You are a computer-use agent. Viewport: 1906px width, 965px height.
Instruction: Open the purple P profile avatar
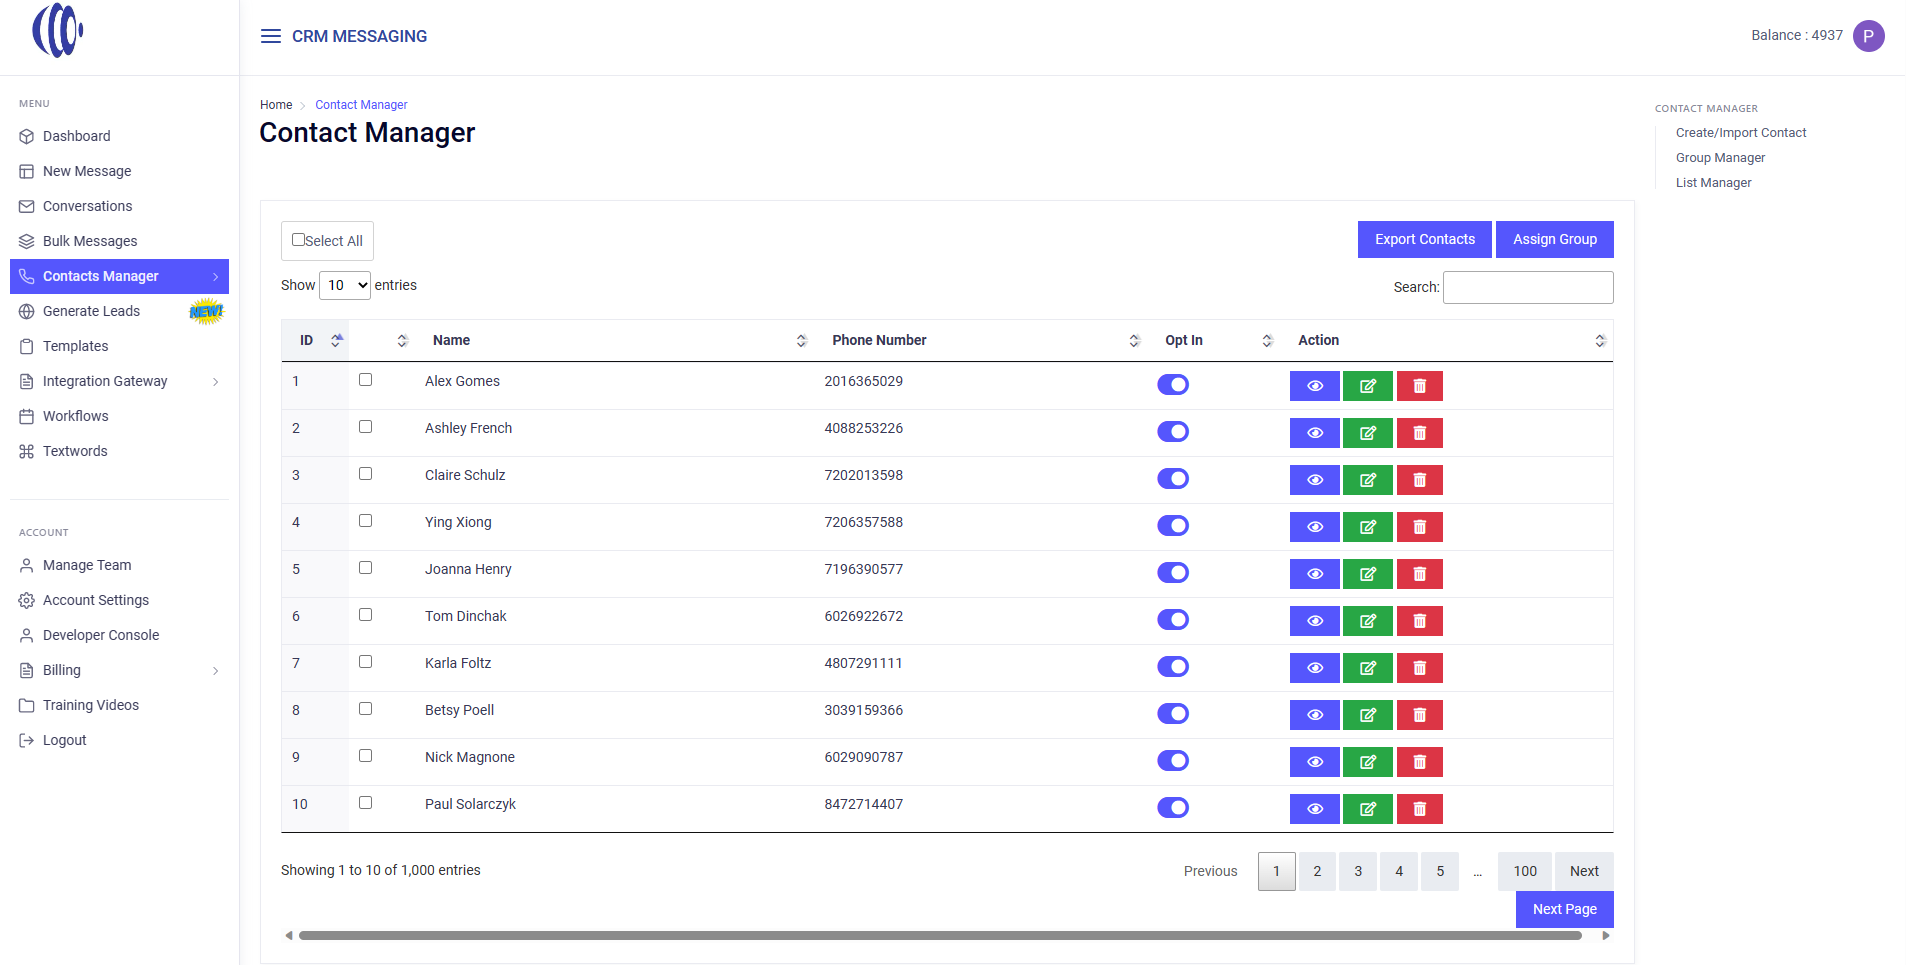point(1868,36)
